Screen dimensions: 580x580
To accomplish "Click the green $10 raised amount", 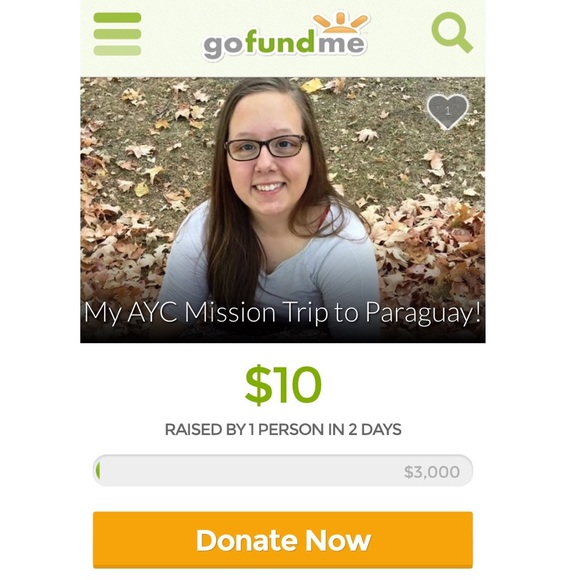I will [x=283, y=385].
